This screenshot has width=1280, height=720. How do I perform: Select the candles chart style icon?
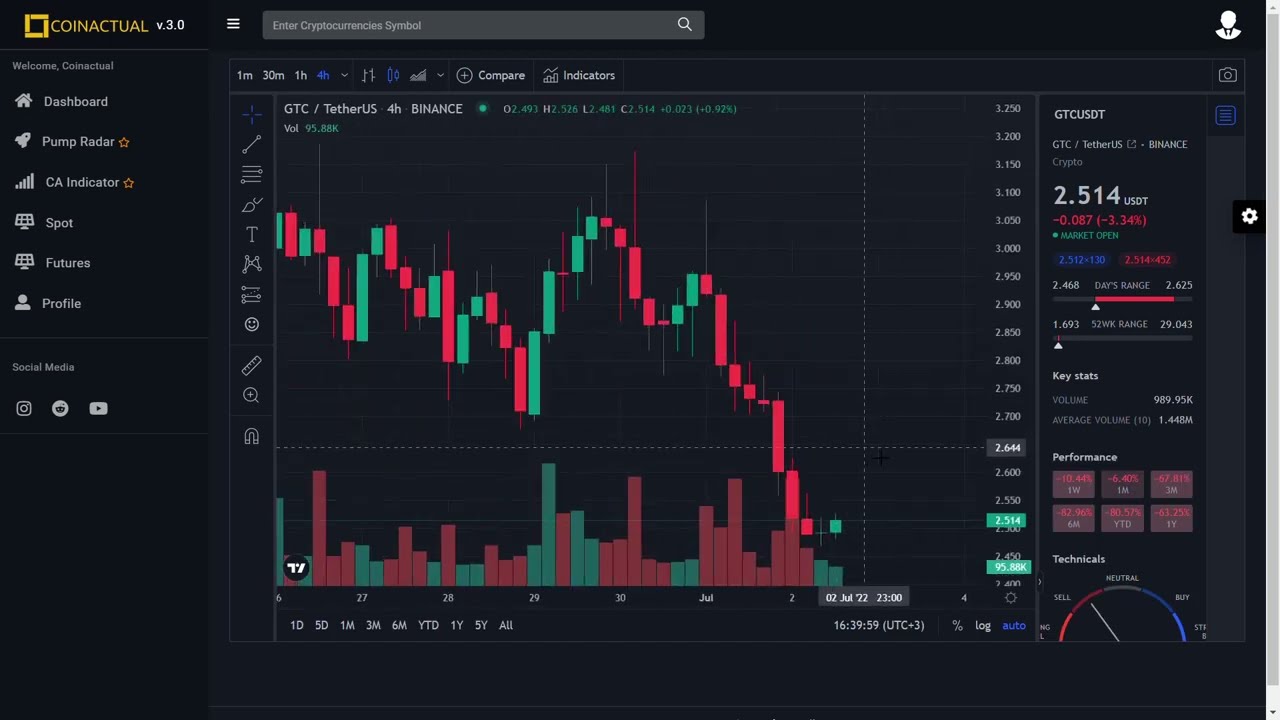[x=393, y=75]
